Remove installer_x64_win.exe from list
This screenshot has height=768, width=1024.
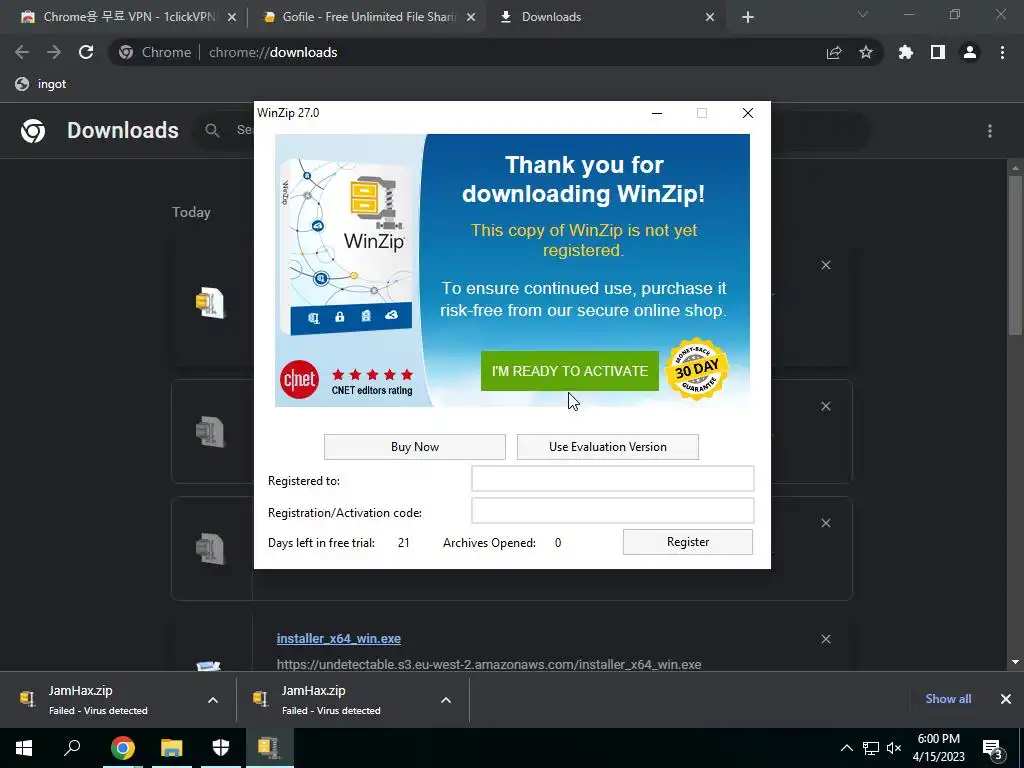(x=826, y=639)
